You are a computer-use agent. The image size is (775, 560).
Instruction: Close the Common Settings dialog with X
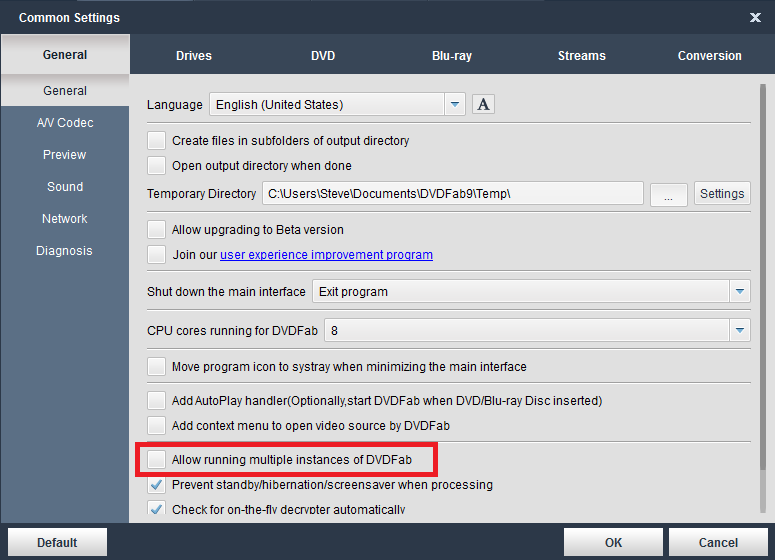click(x=755, y=17)
